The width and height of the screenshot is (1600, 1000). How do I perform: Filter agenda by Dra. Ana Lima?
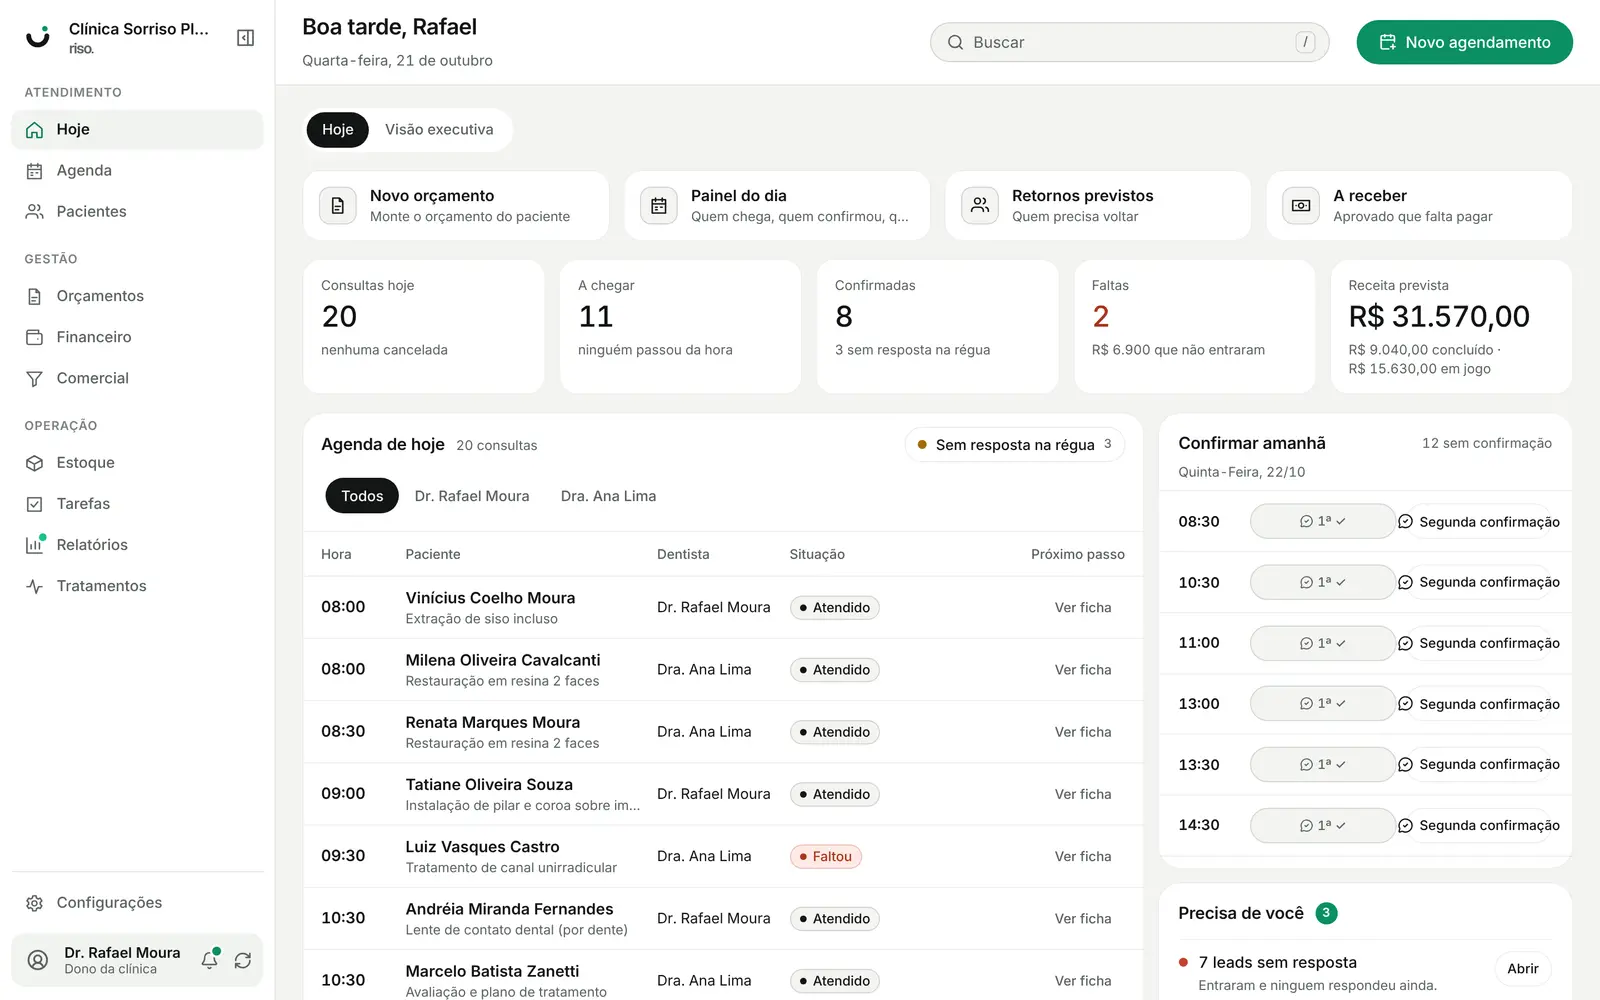tap(608, 496)
